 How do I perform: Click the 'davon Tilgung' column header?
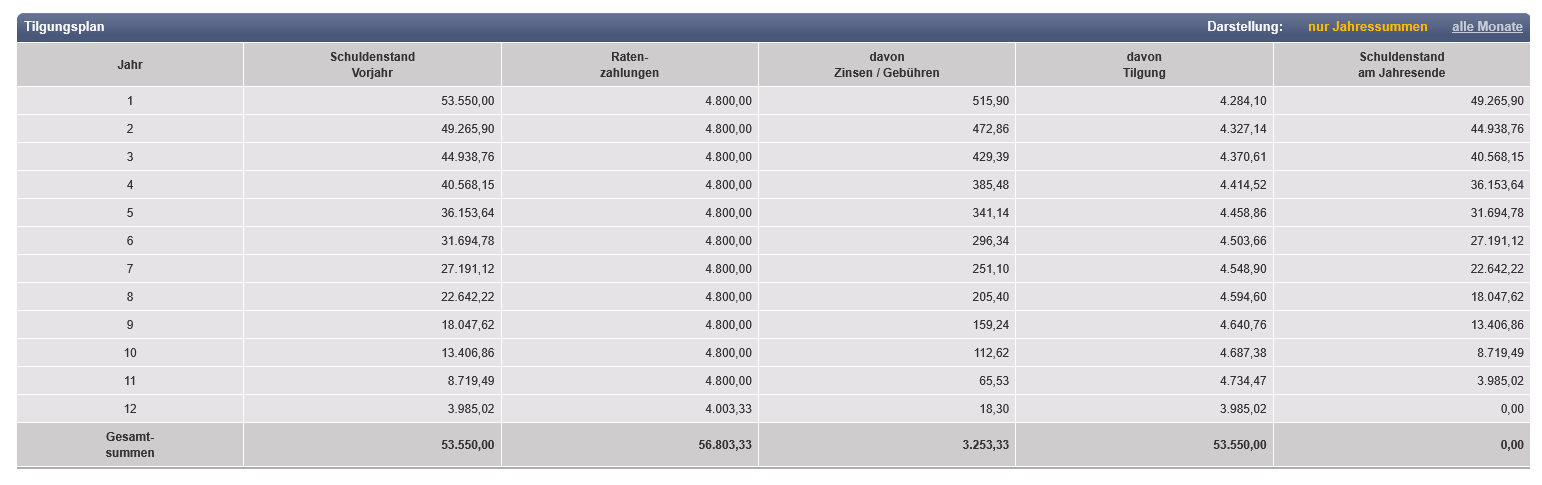[1144, 65]
